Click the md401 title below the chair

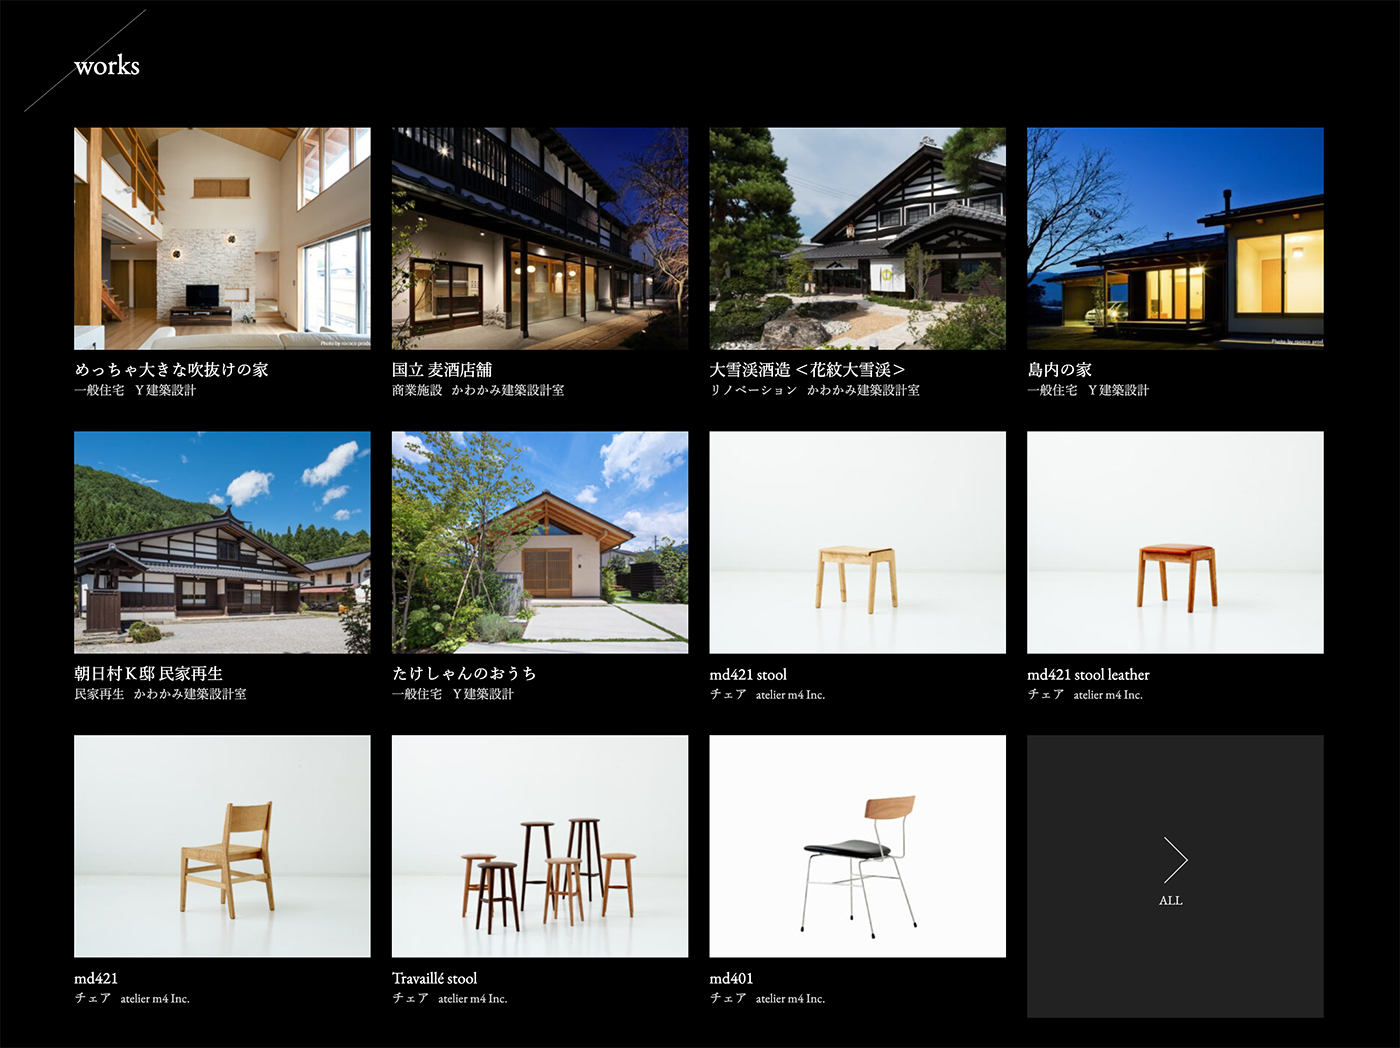point(731,978)
